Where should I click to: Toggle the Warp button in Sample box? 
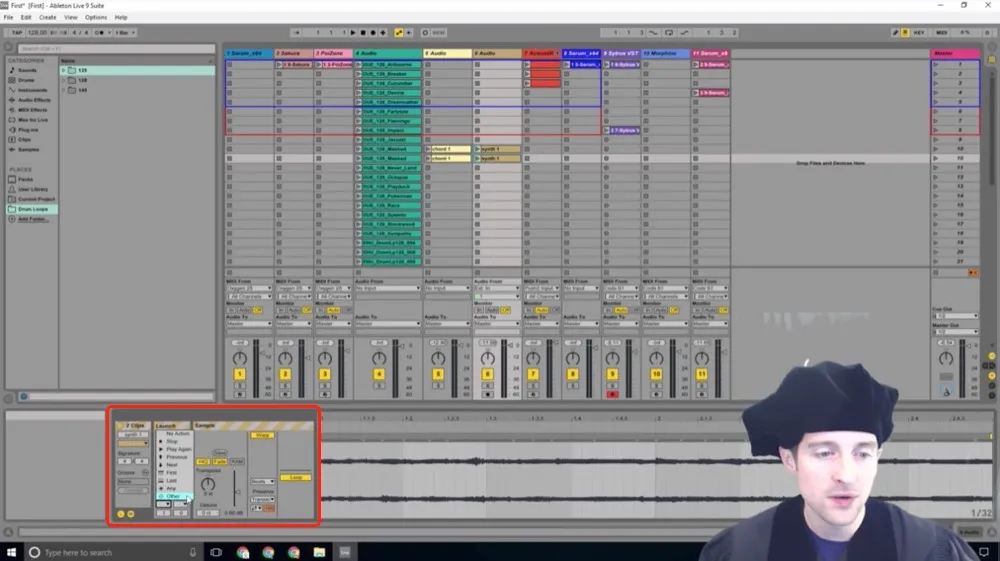point(263,435)
